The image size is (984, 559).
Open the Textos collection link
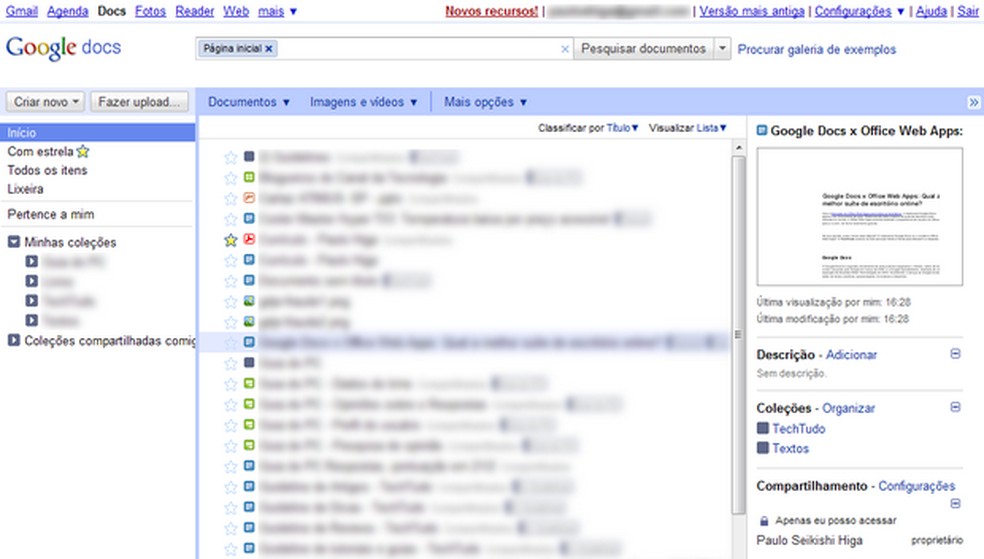pos(790,449)
